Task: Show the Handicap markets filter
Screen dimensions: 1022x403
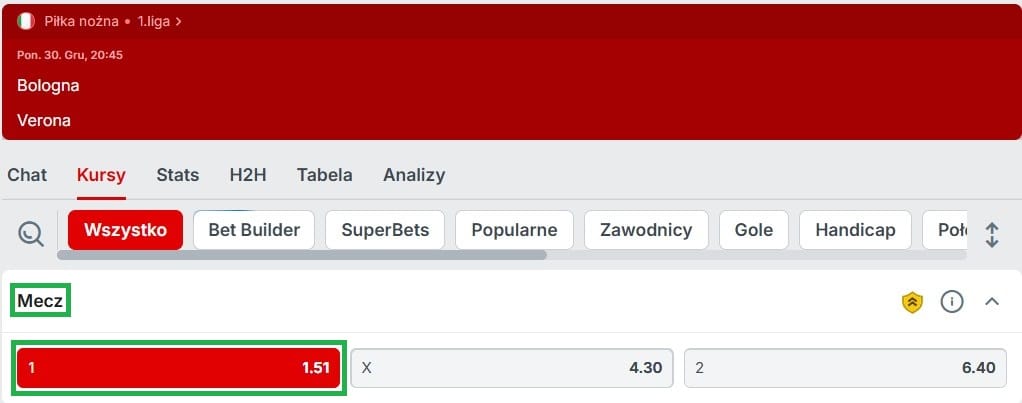Action: pyautogui.click(x=855, y=230)
